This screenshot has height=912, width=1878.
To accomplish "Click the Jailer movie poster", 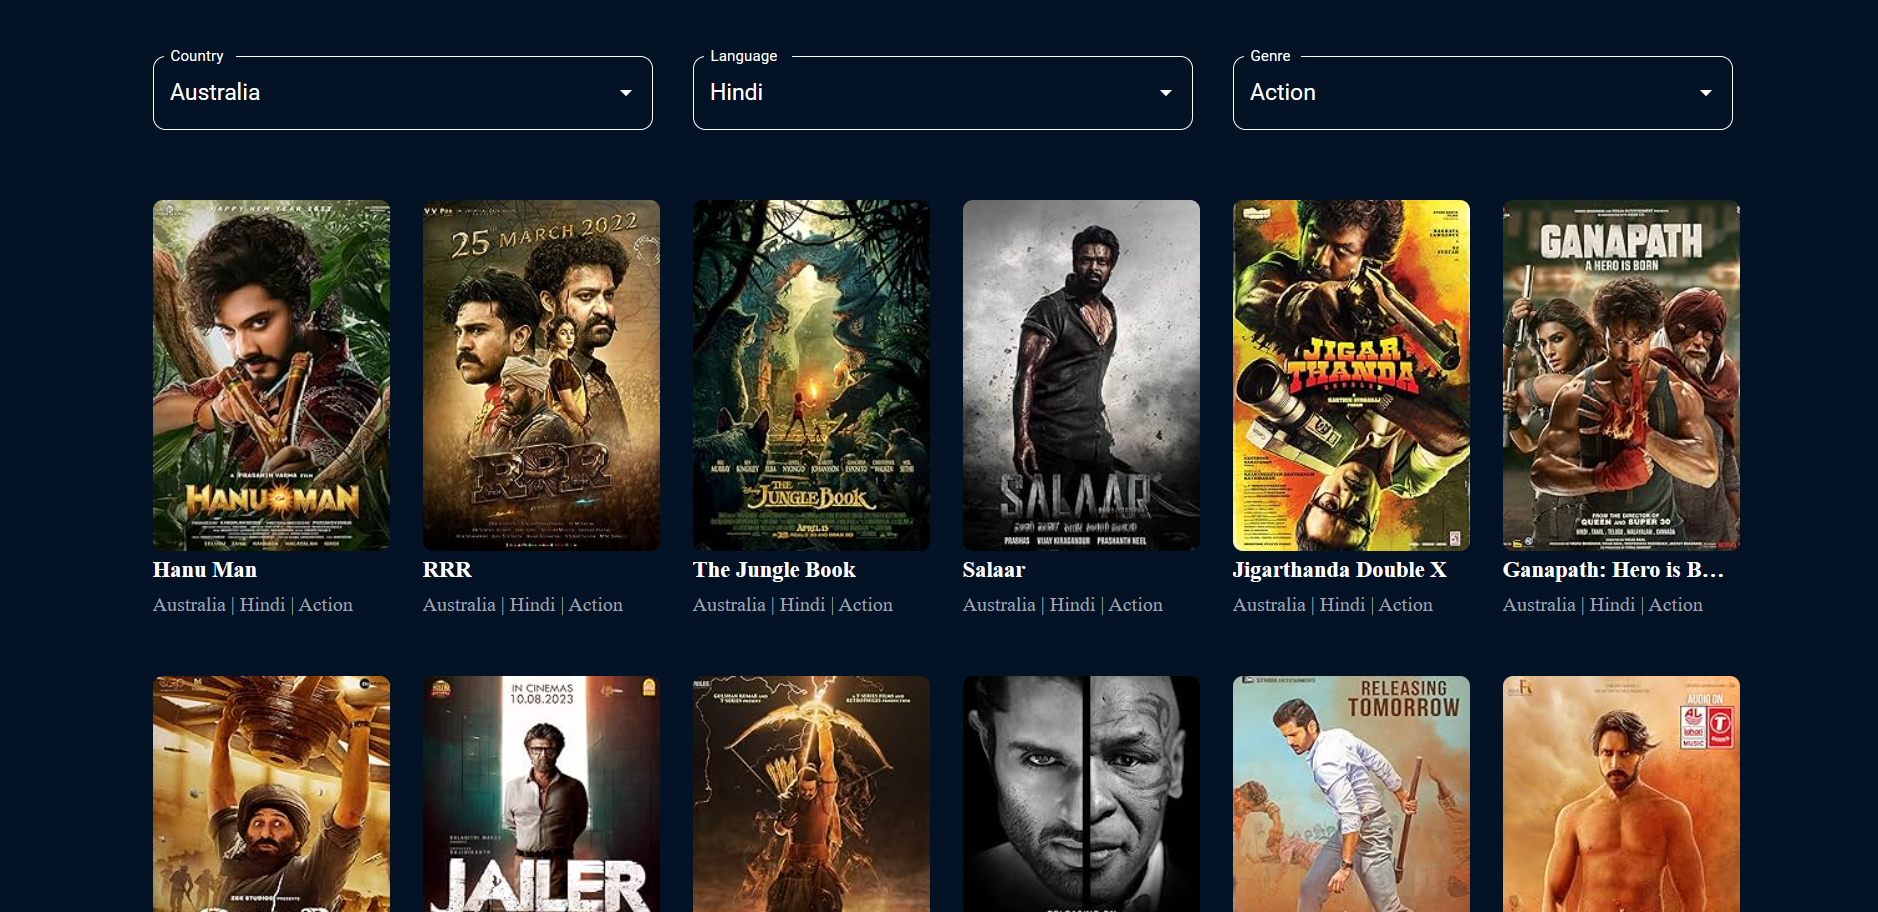I will click(x=541, y=794).
